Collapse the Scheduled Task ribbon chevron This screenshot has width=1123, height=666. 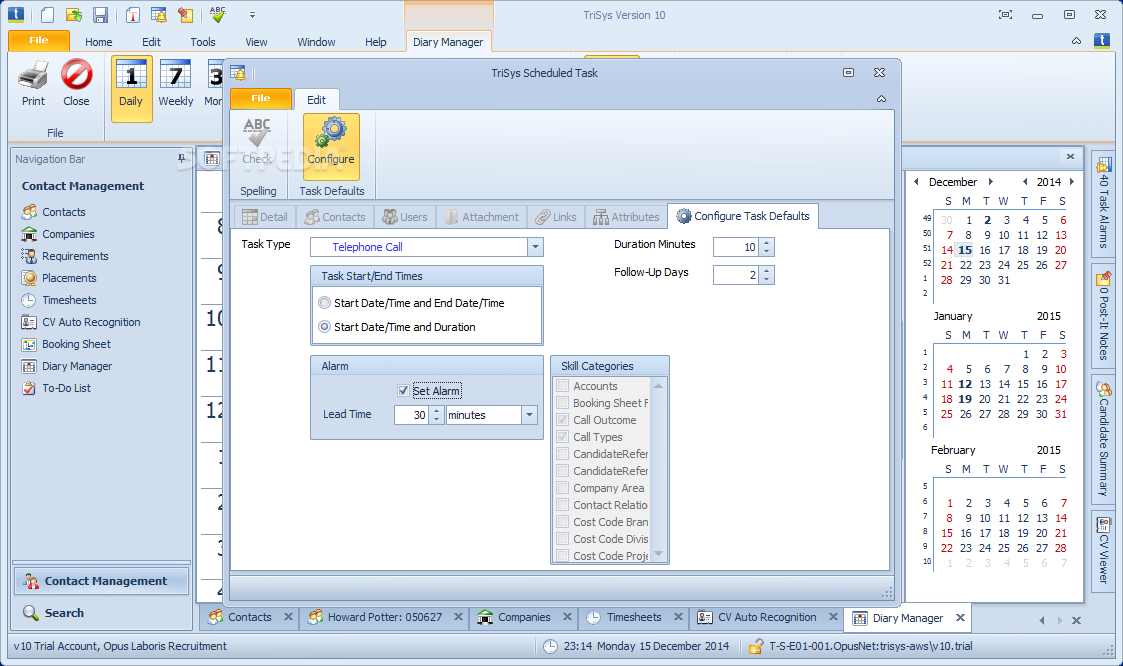pos(882,99)
